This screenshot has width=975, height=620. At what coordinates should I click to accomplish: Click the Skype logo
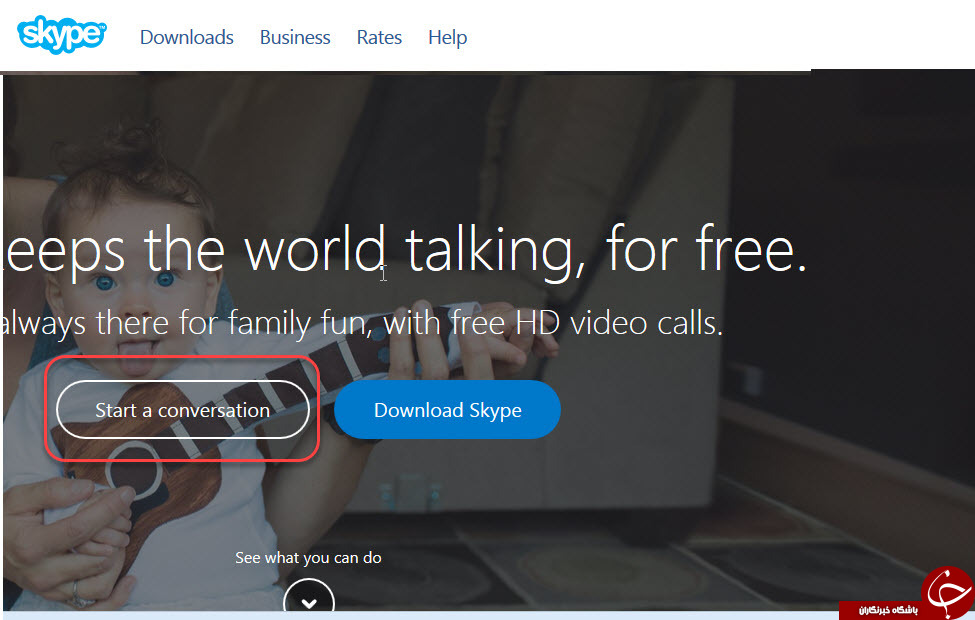pos(62,35)
